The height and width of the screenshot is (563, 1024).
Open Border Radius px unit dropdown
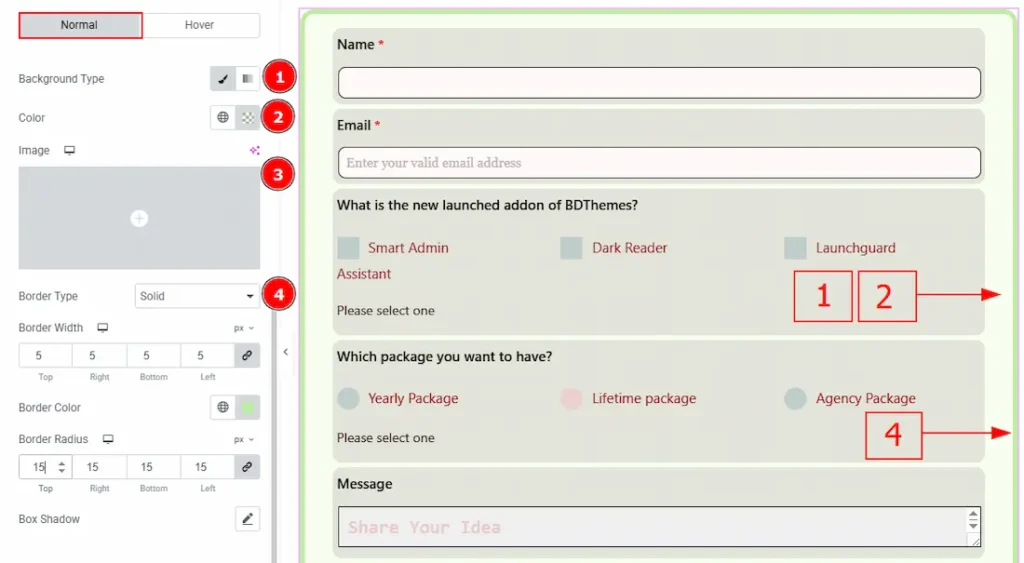pyautogui.click(x=244, y=439)
